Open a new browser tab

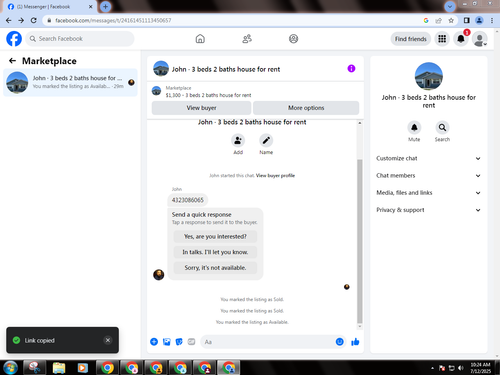(105, 6)
